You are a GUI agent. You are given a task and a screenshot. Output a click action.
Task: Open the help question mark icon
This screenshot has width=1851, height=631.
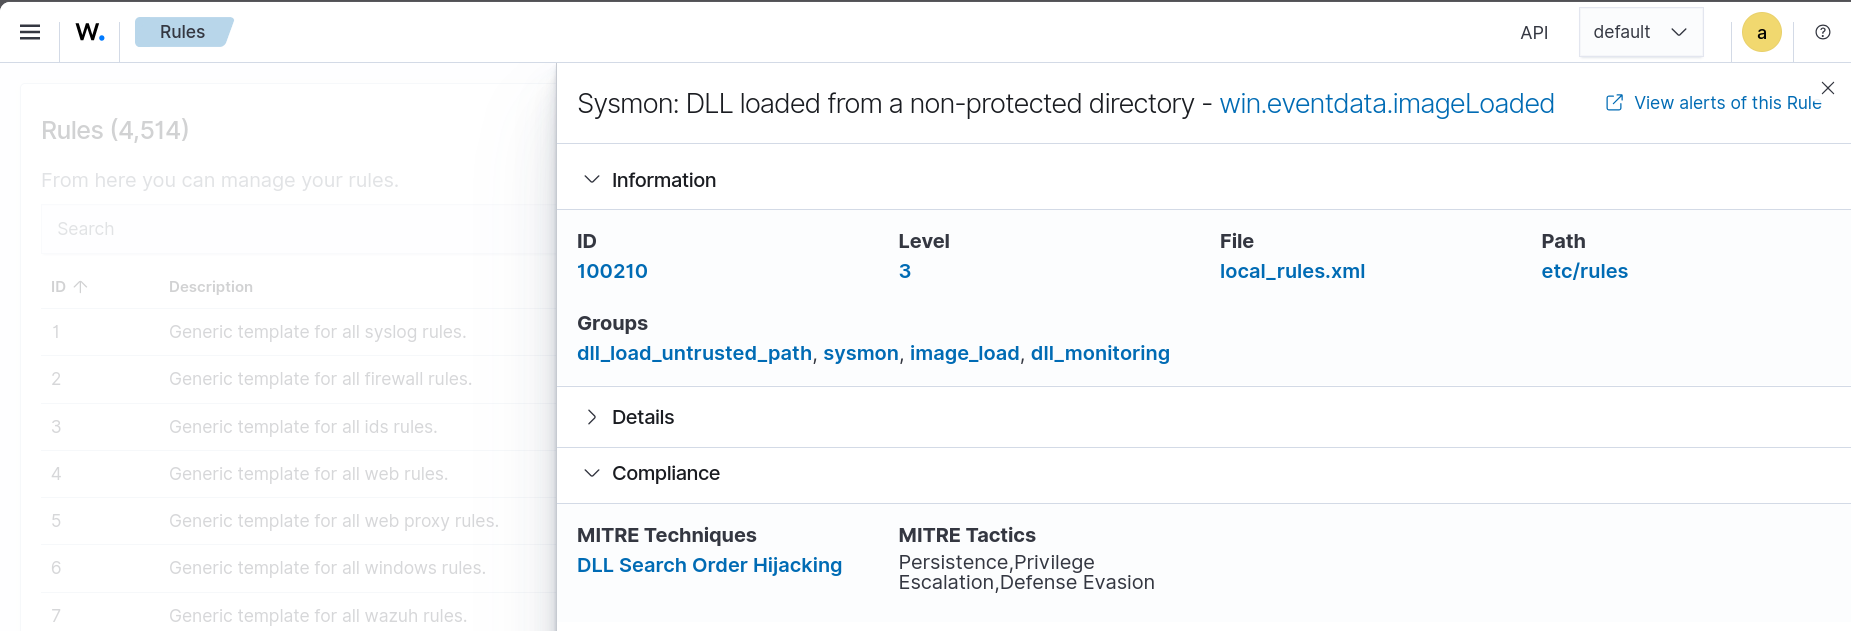[x=1823, y=32]
